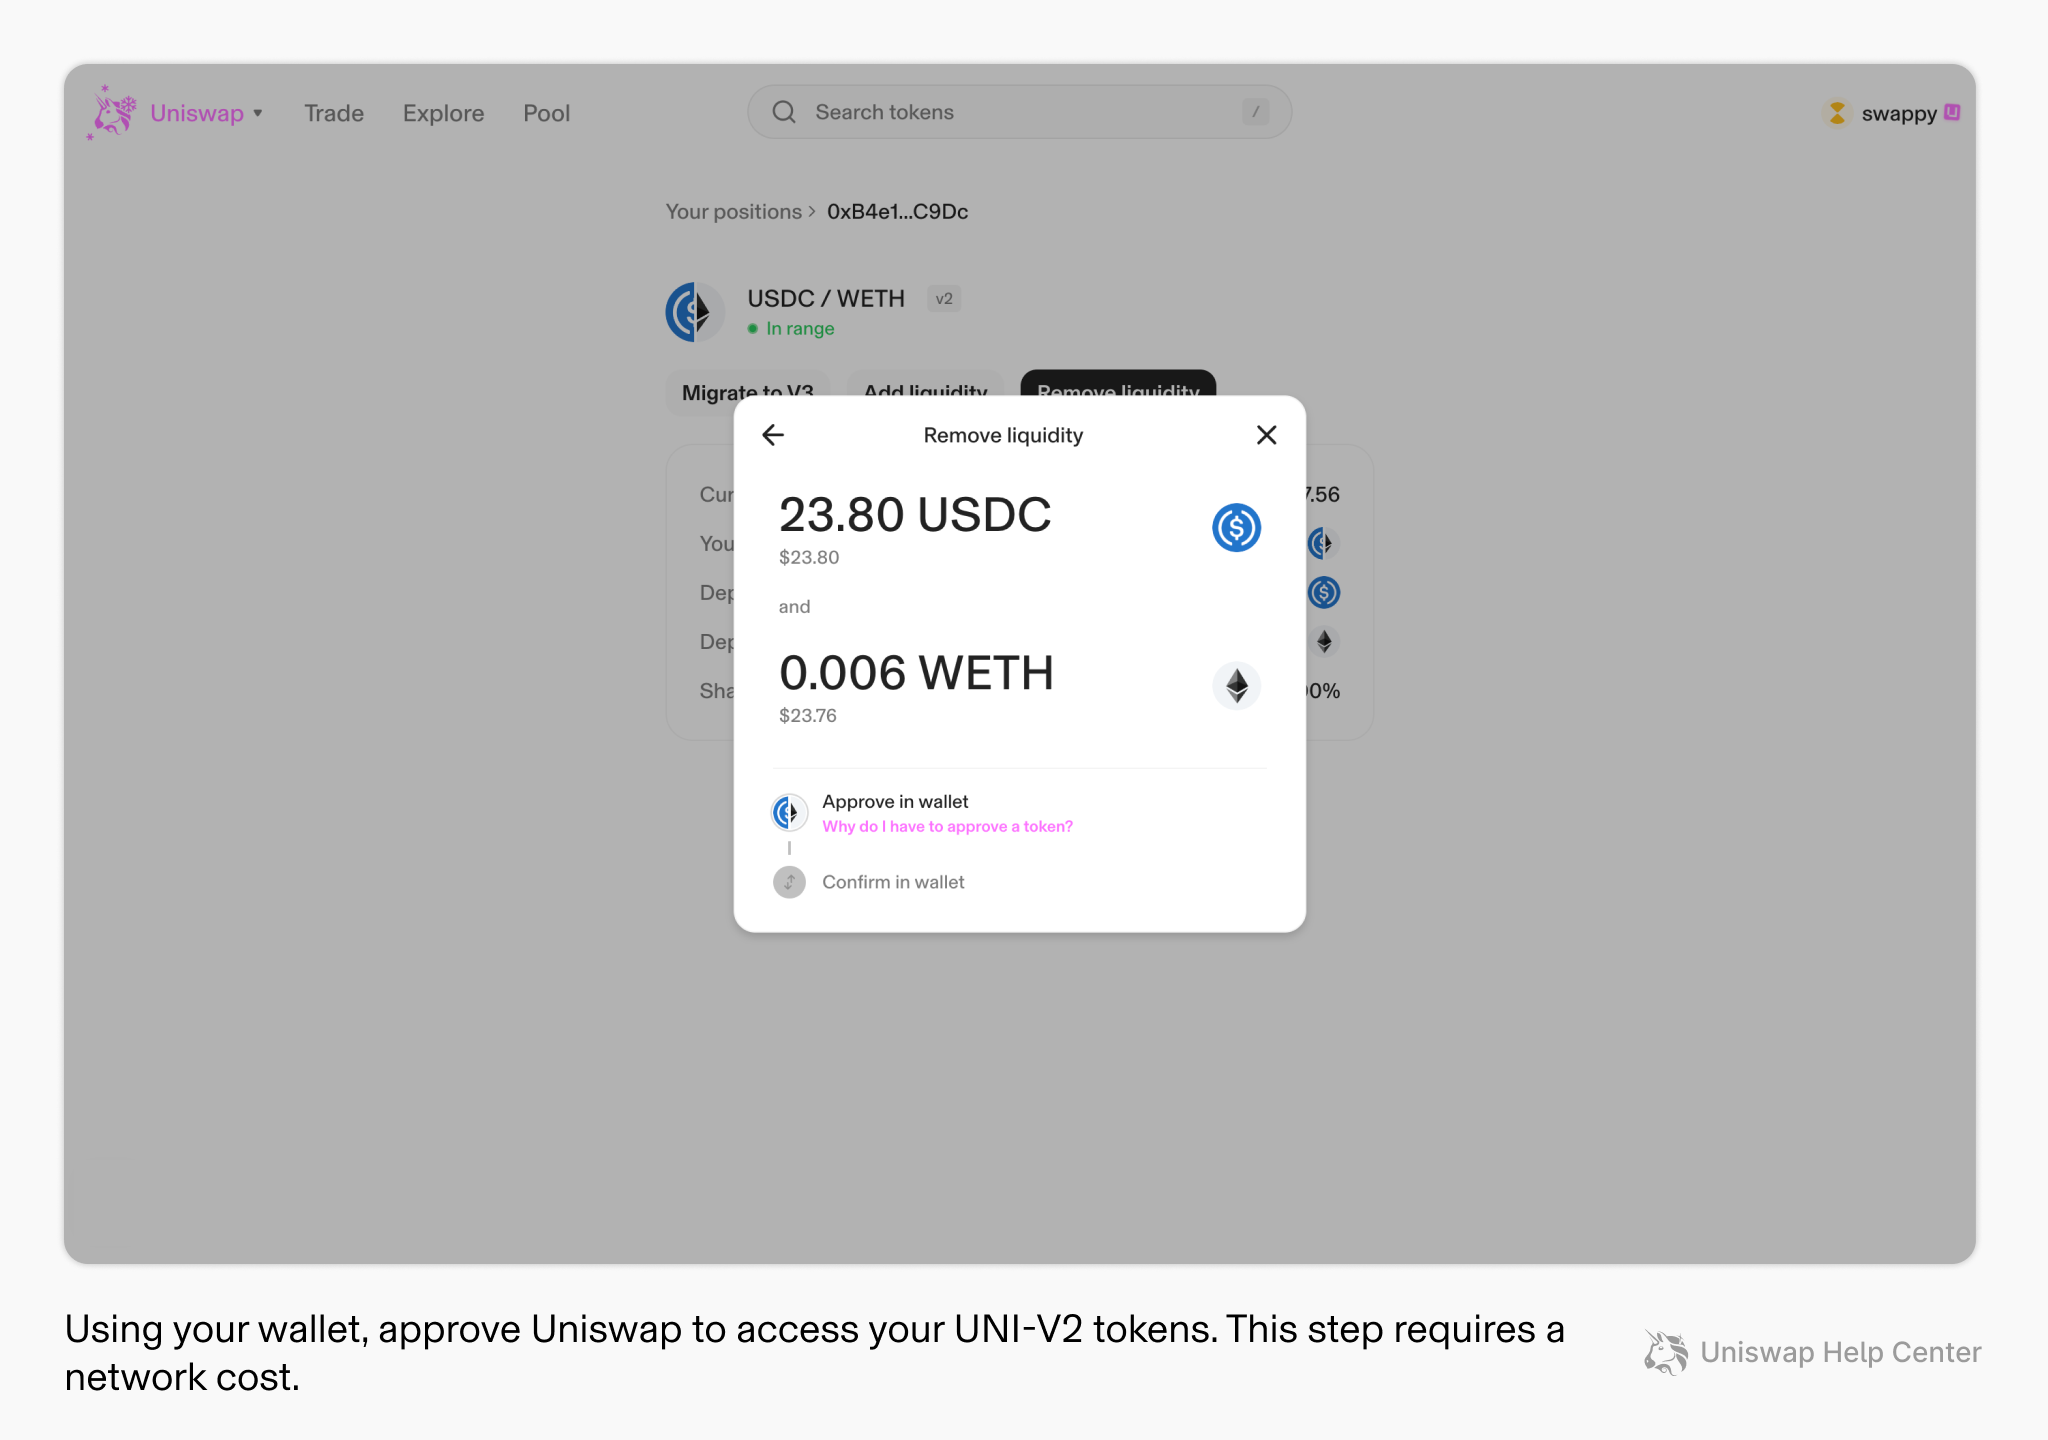Open the Explore menu

tap(443, 113)
